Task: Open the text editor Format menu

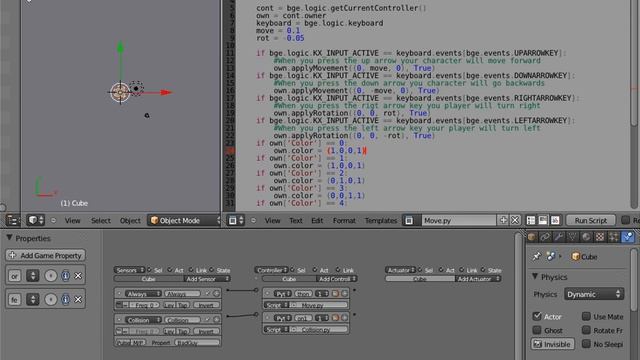Action: (x=344, y=220)
